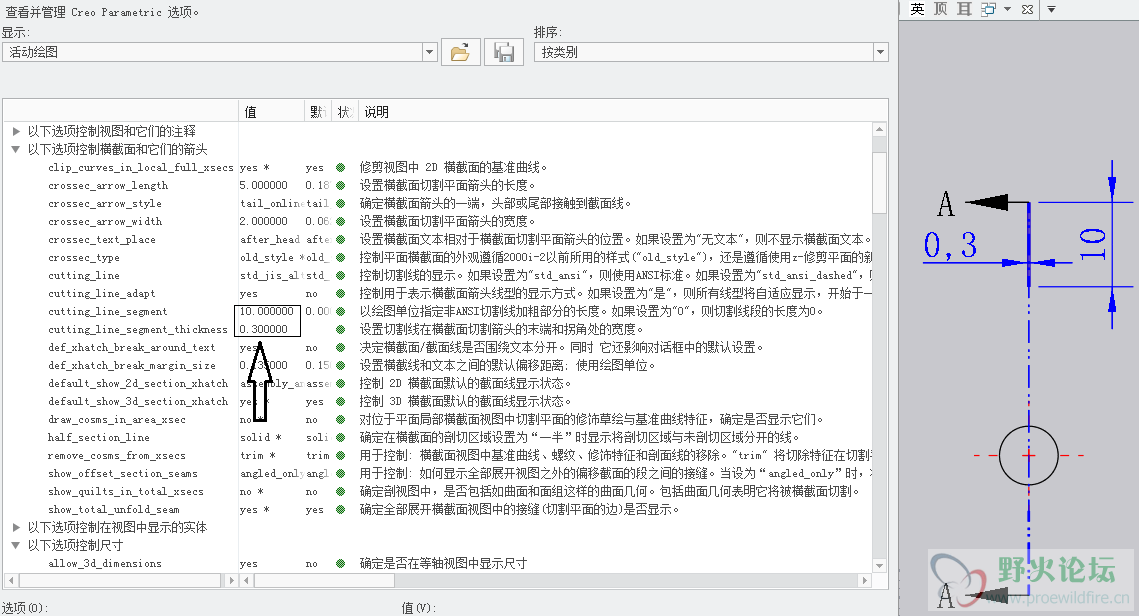Select the def_xhatch_break_margin_size option
The width and height of the screenshot is (1139, 616).
tap(131, 365)
